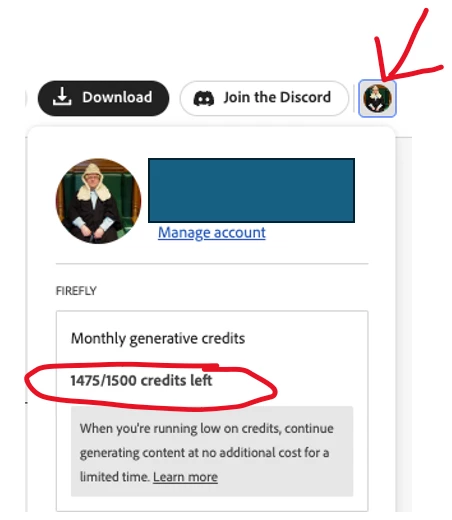Screen dimensions: 452x520
Task: Click the word Download on the black button
Action: click(117, 97)
